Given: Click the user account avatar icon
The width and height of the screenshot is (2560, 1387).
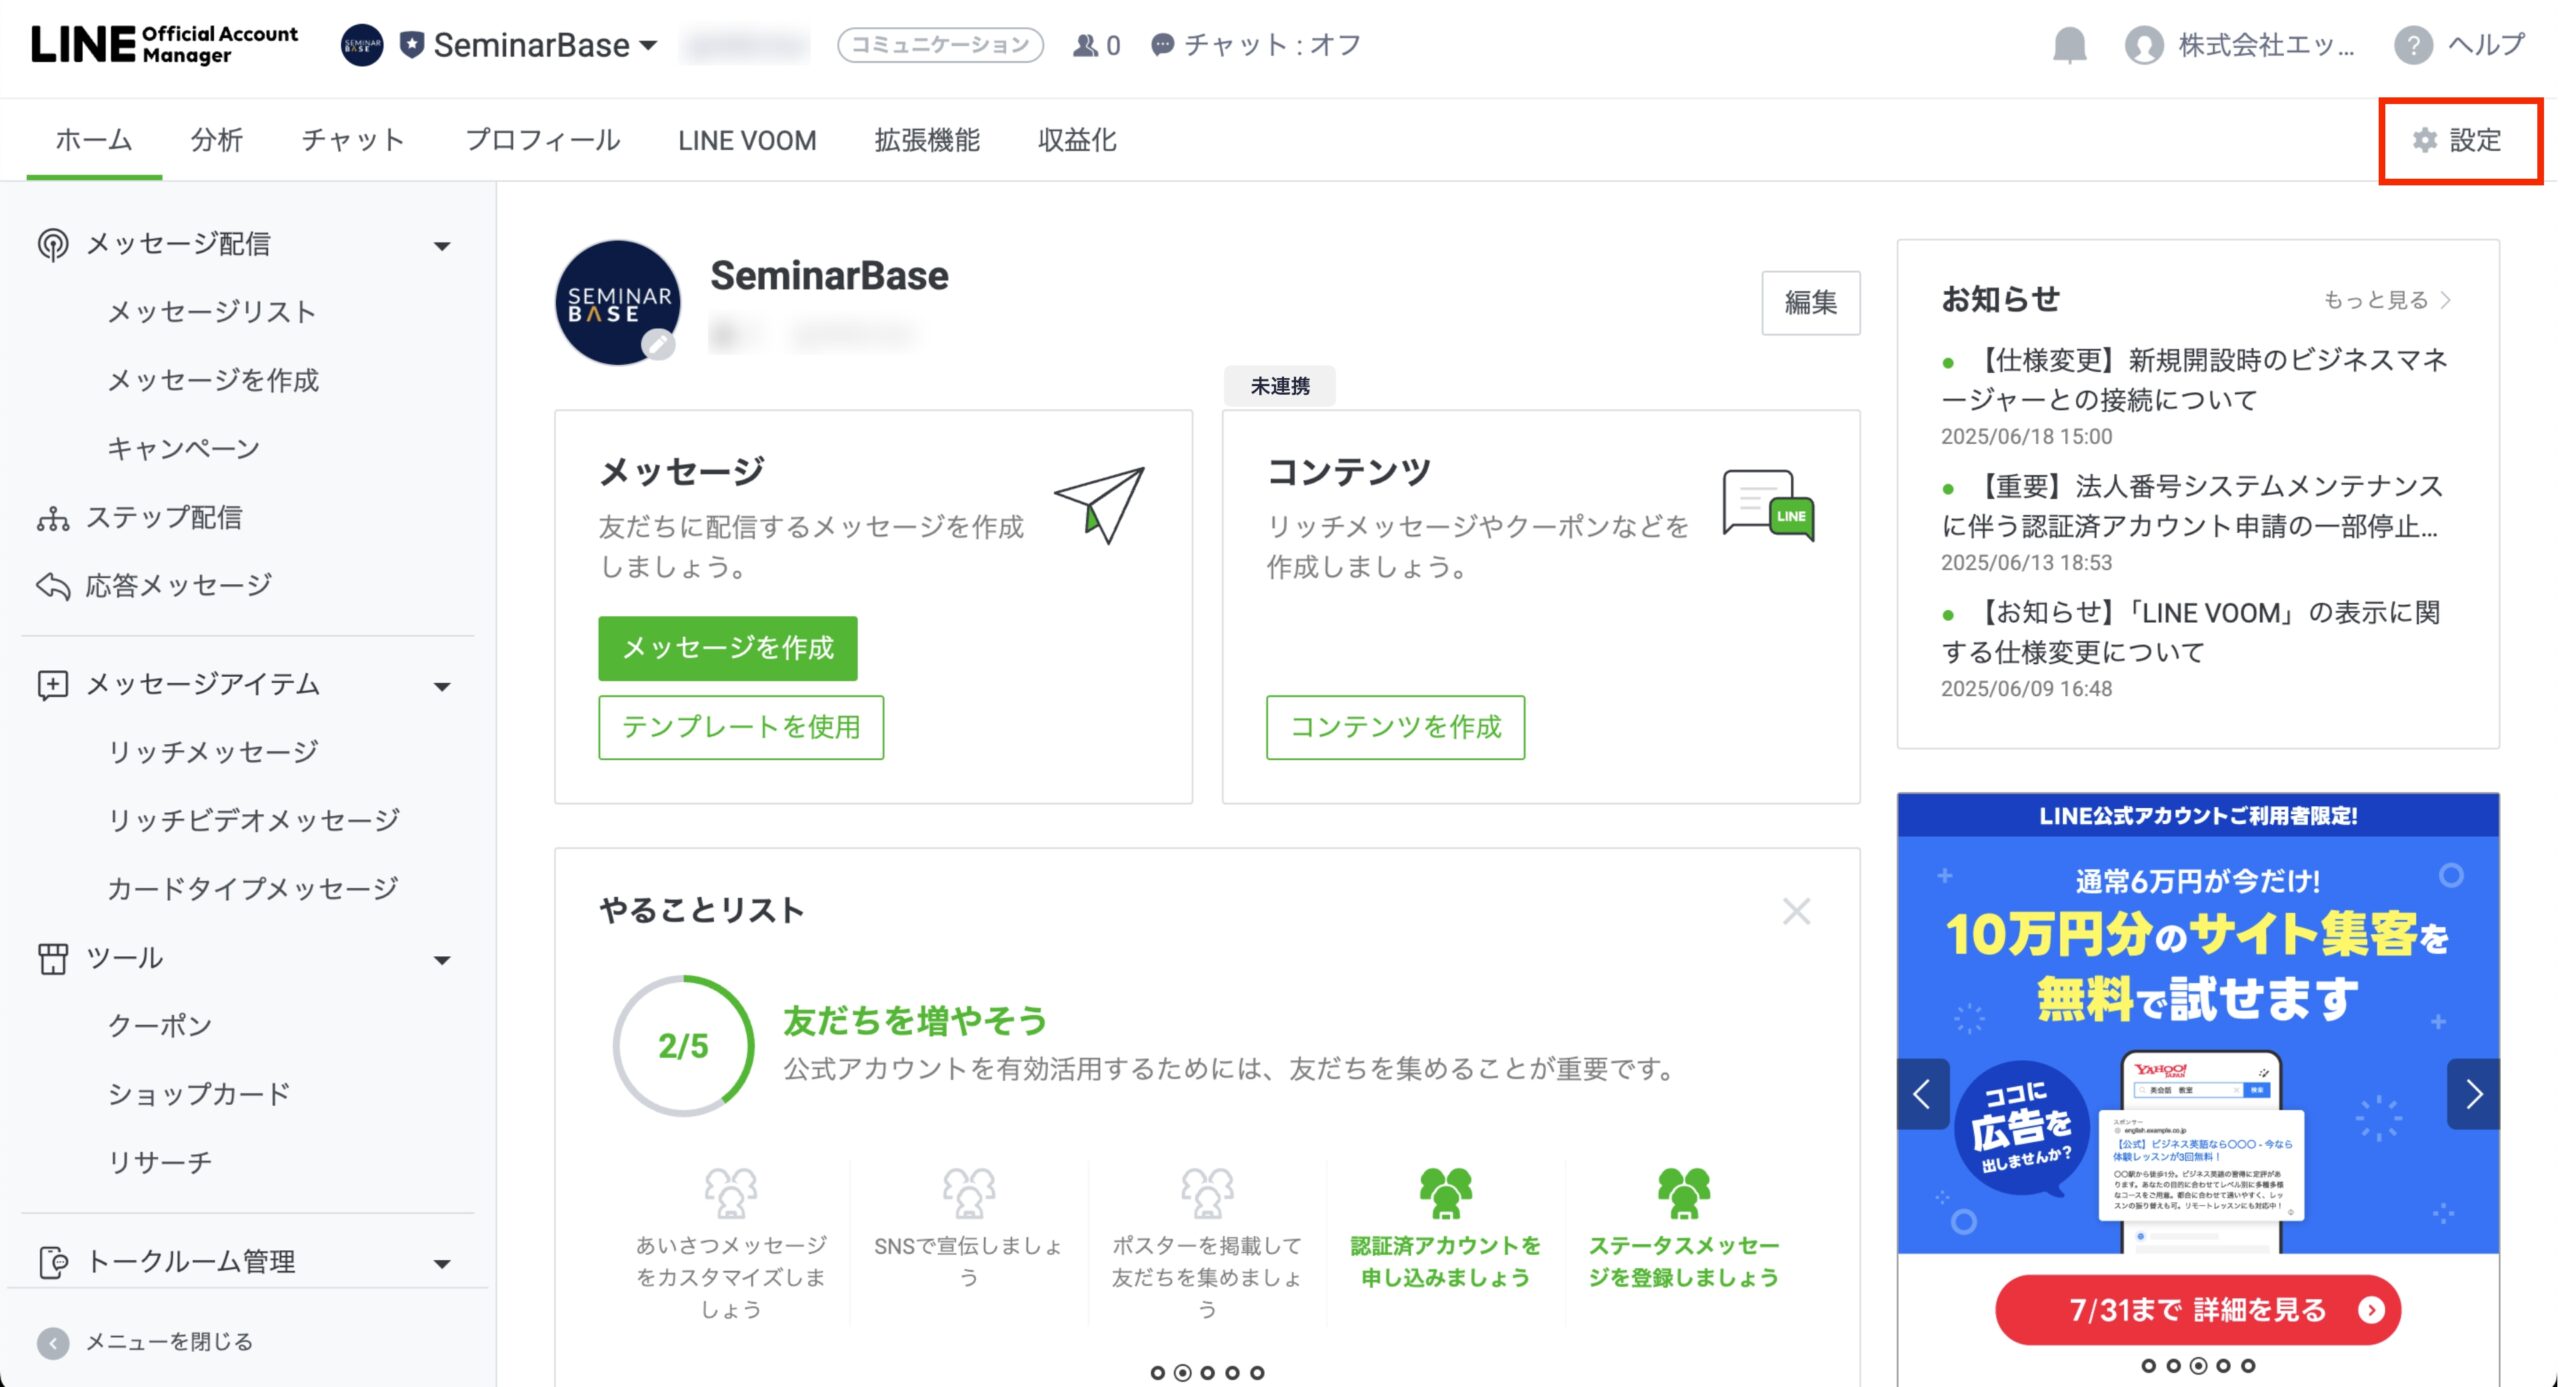Looking at the screenshot, I should (2143, 46).
